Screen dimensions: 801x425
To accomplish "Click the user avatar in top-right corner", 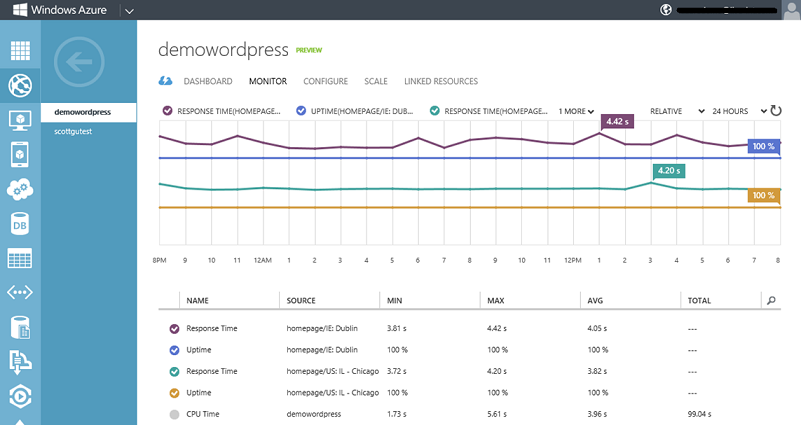I will click(x=791, y=10).
